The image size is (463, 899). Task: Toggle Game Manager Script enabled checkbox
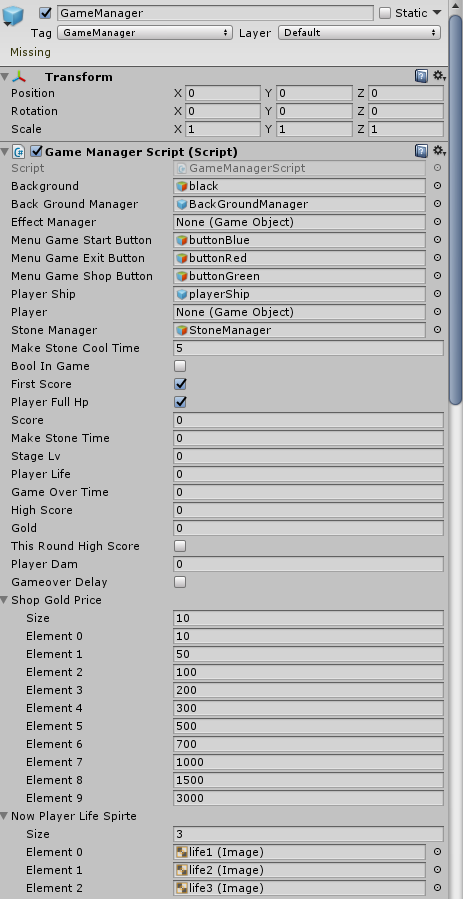37,151
